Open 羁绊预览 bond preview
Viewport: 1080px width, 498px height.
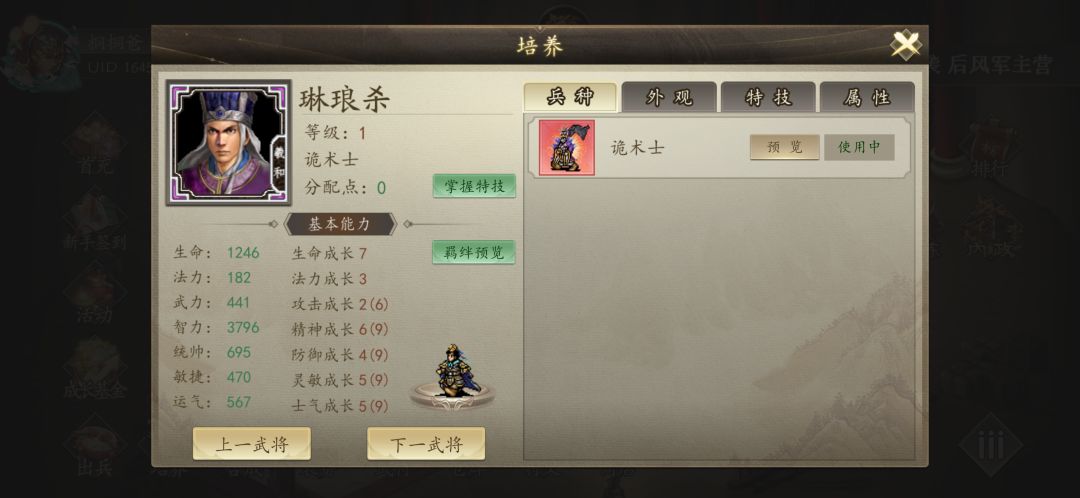[x=474, y=252]
